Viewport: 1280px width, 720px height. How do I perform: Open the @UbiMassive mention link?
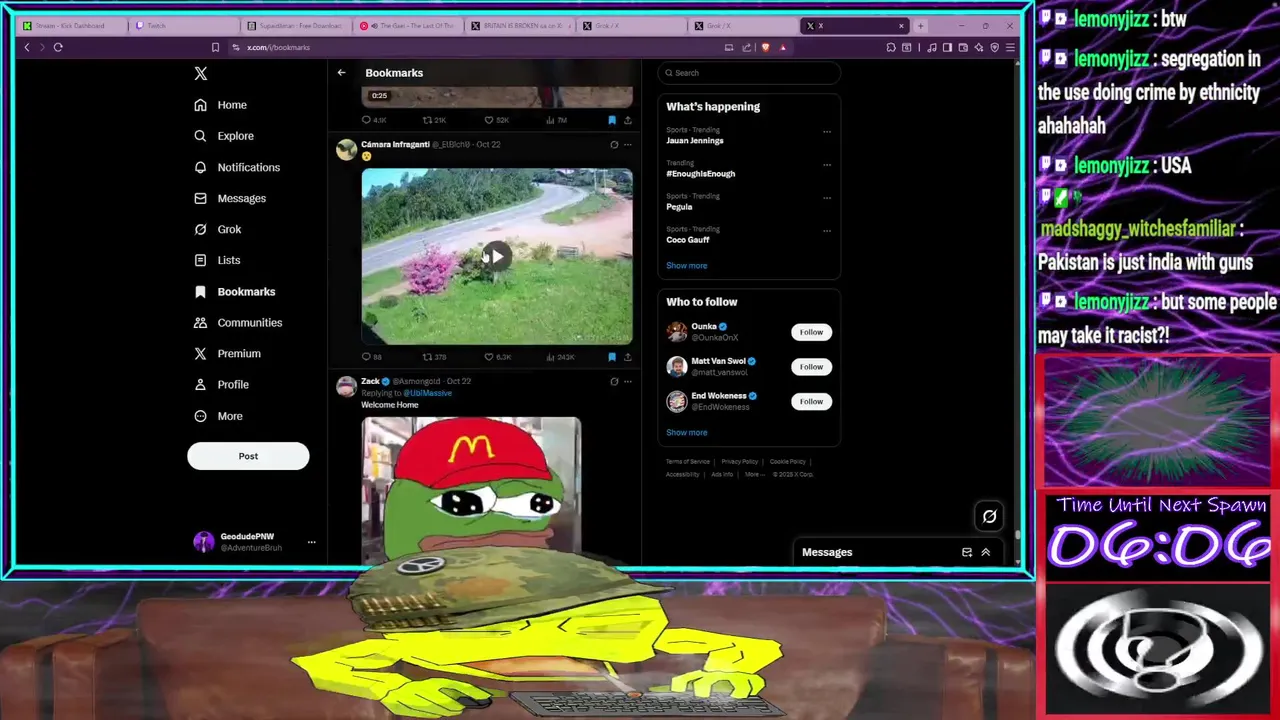pyautogui.click(x=427, y=393)
